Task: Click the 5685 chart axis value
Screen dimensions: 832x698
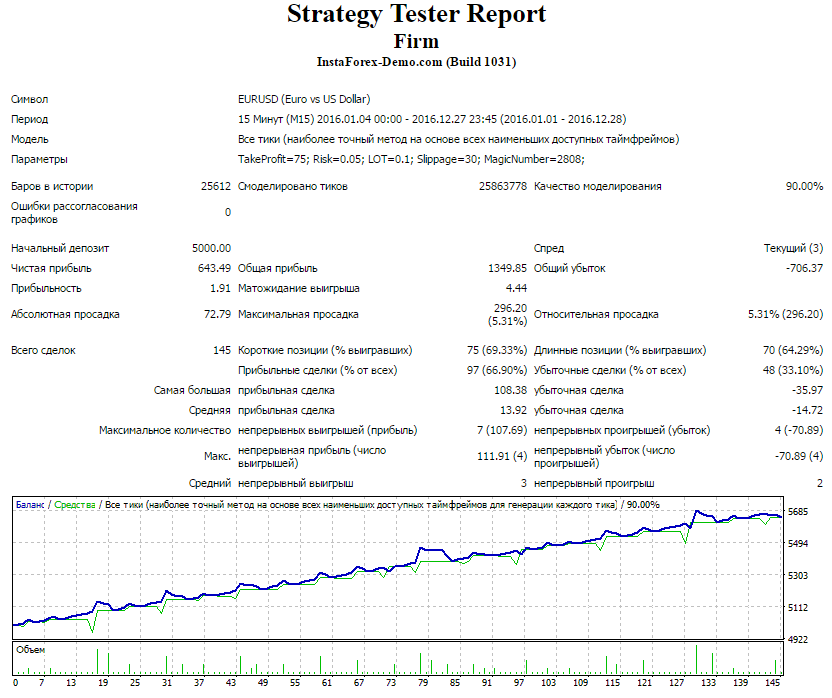Action: point(798,512)
